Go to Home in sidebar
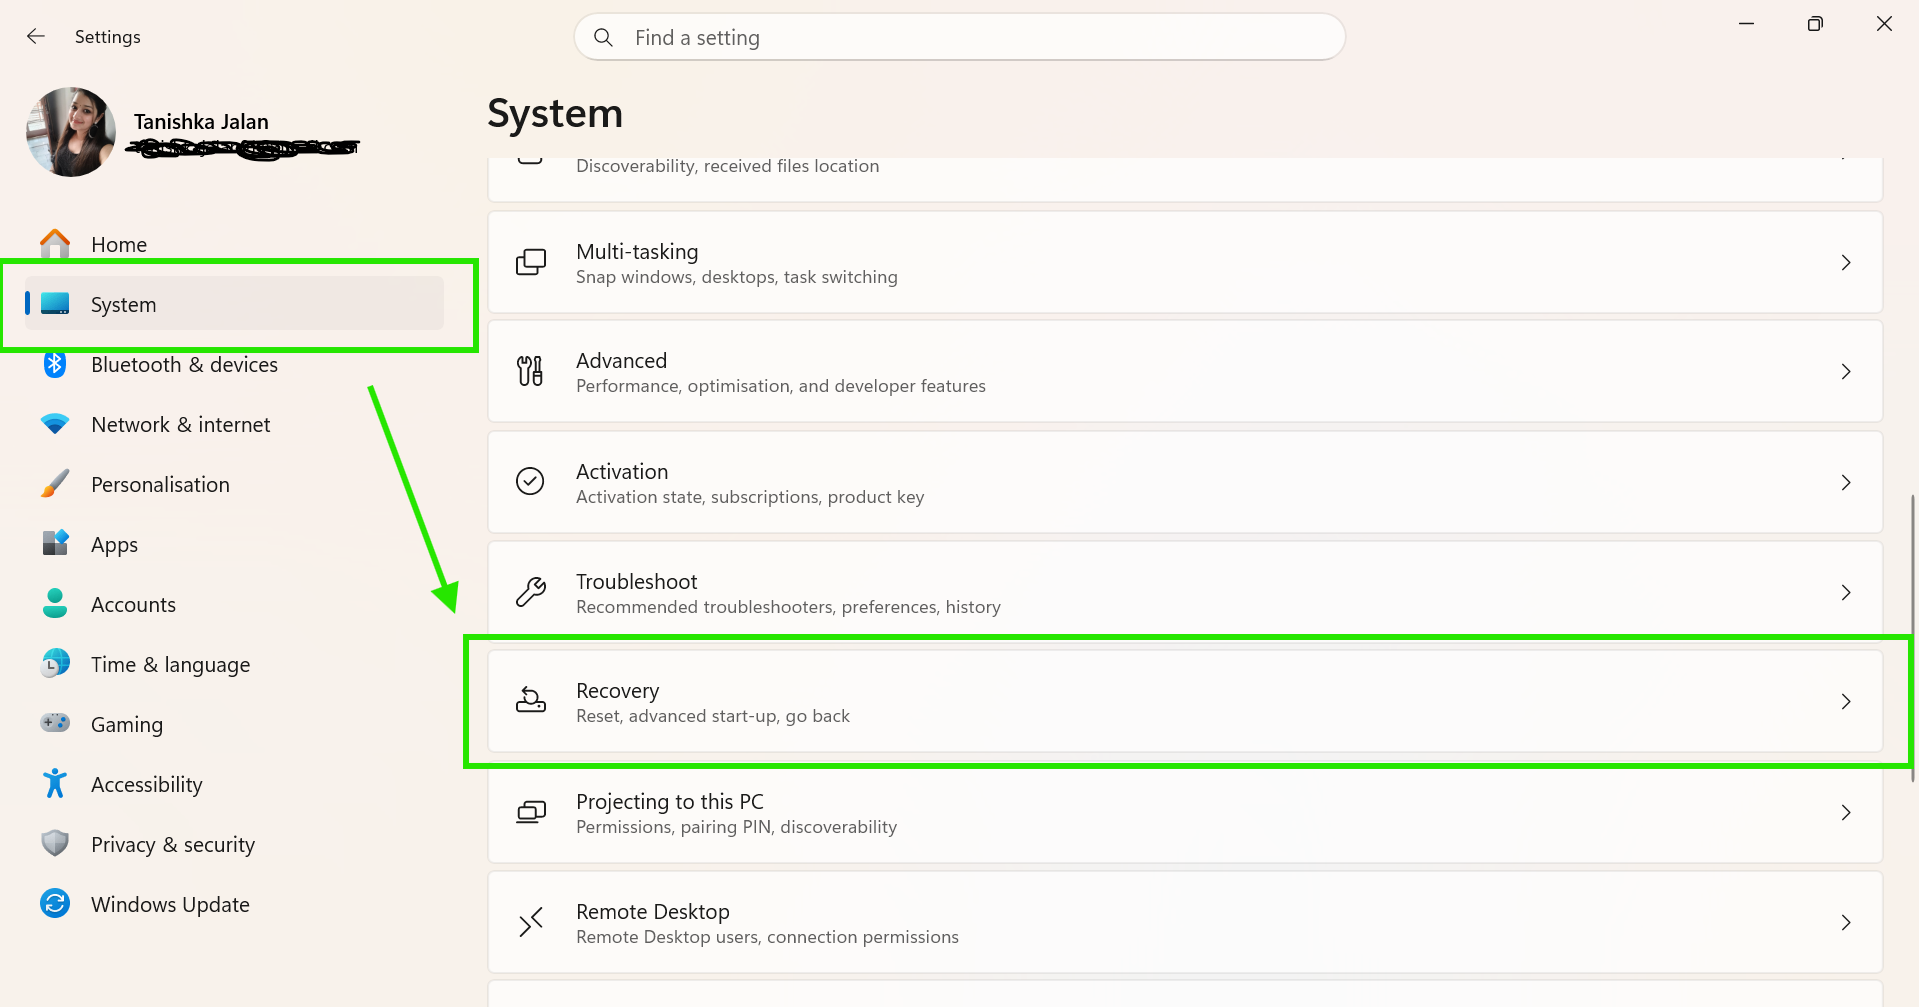 (x=119, y=244)
